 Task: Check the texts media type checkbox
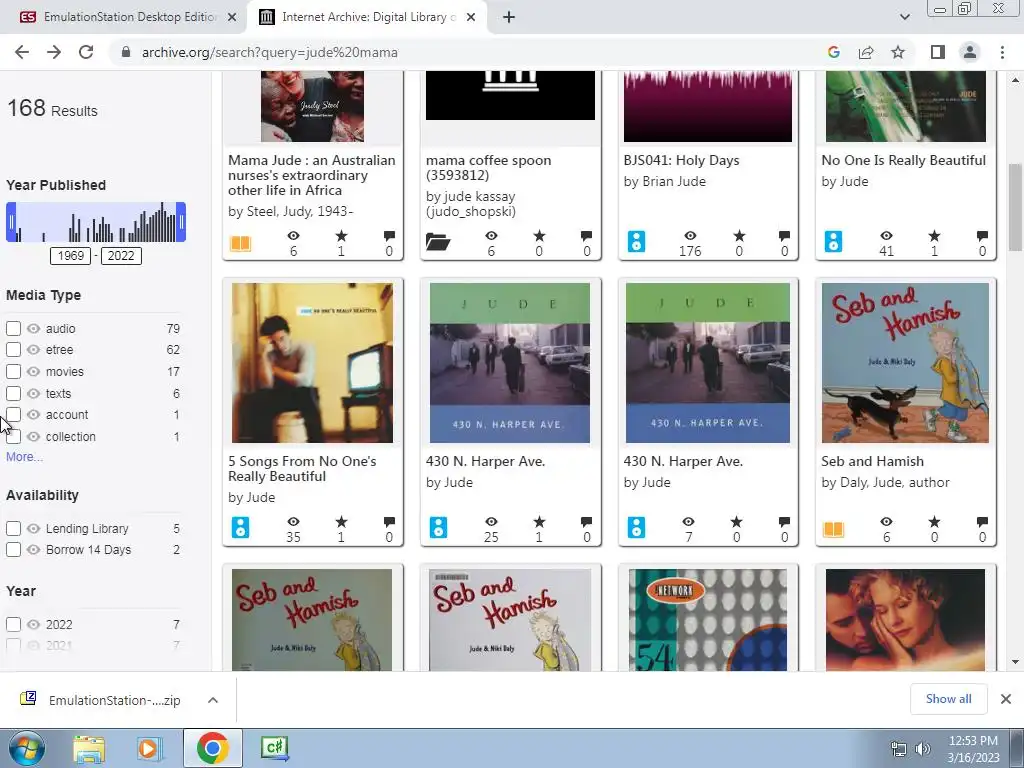coord(13,393)
